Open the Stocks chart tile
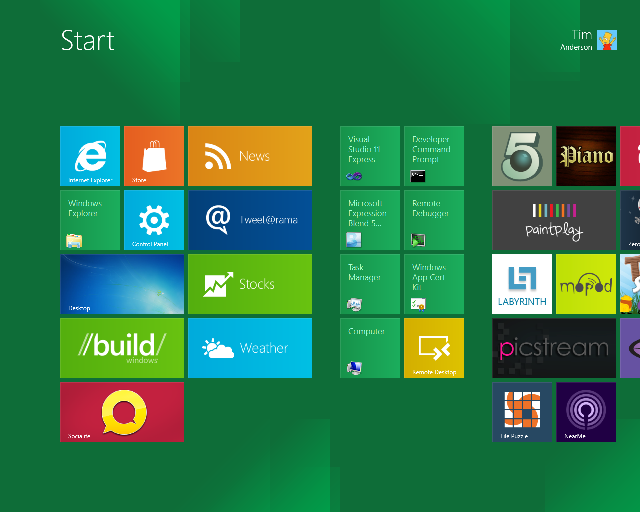This screenshot has width=640, height=512. [x=250, y=284]
